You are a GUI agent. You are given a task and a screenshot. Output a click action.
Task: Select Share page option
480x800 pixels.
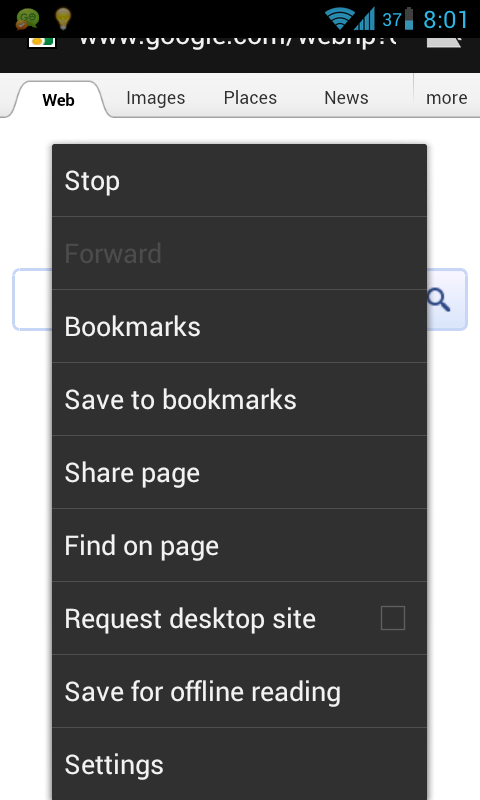click(239, 472)
